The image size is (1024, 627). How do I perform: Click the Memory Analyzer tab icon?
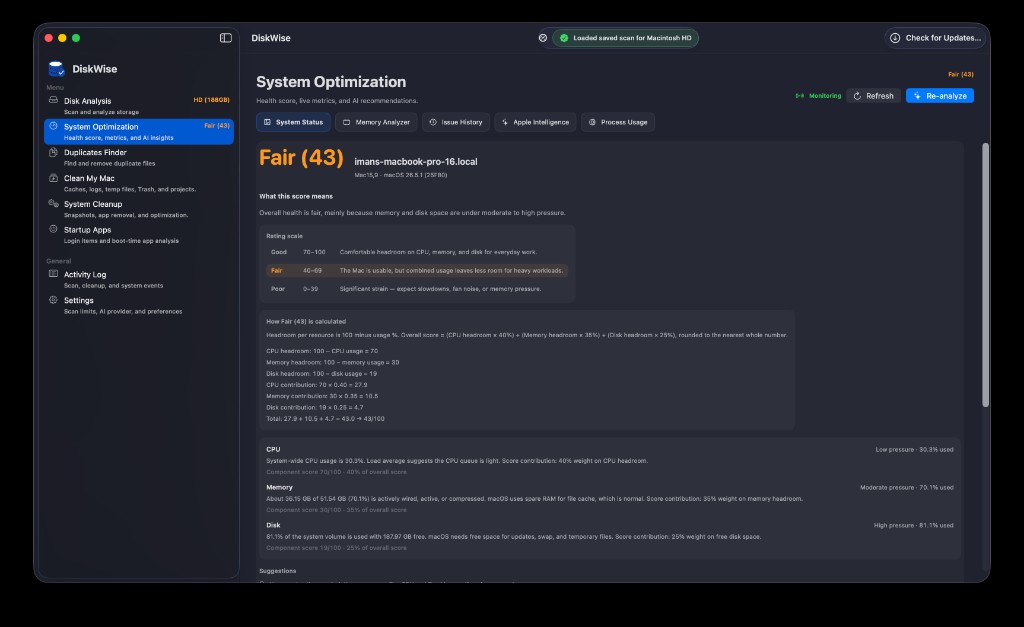pos(347,122)
